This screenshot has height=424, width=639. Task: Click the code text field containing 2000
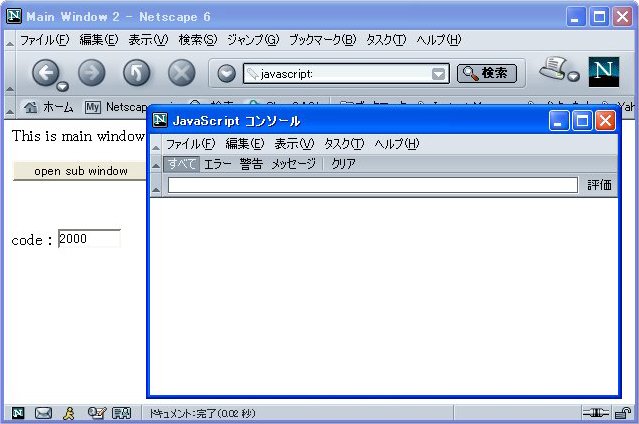pos(89,238)
